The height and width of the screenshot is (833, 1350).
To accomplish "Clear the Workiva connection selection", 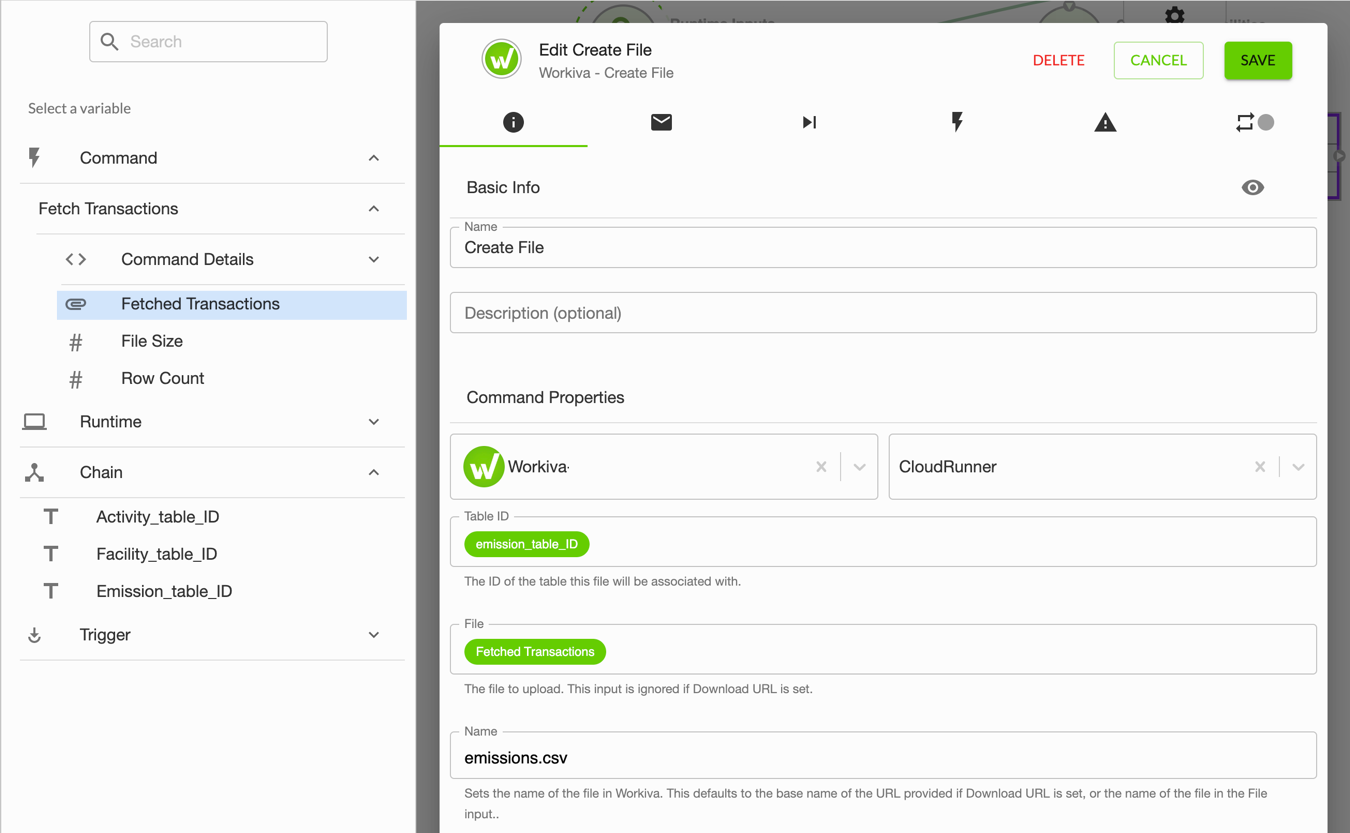I will (x=821, y=467).
